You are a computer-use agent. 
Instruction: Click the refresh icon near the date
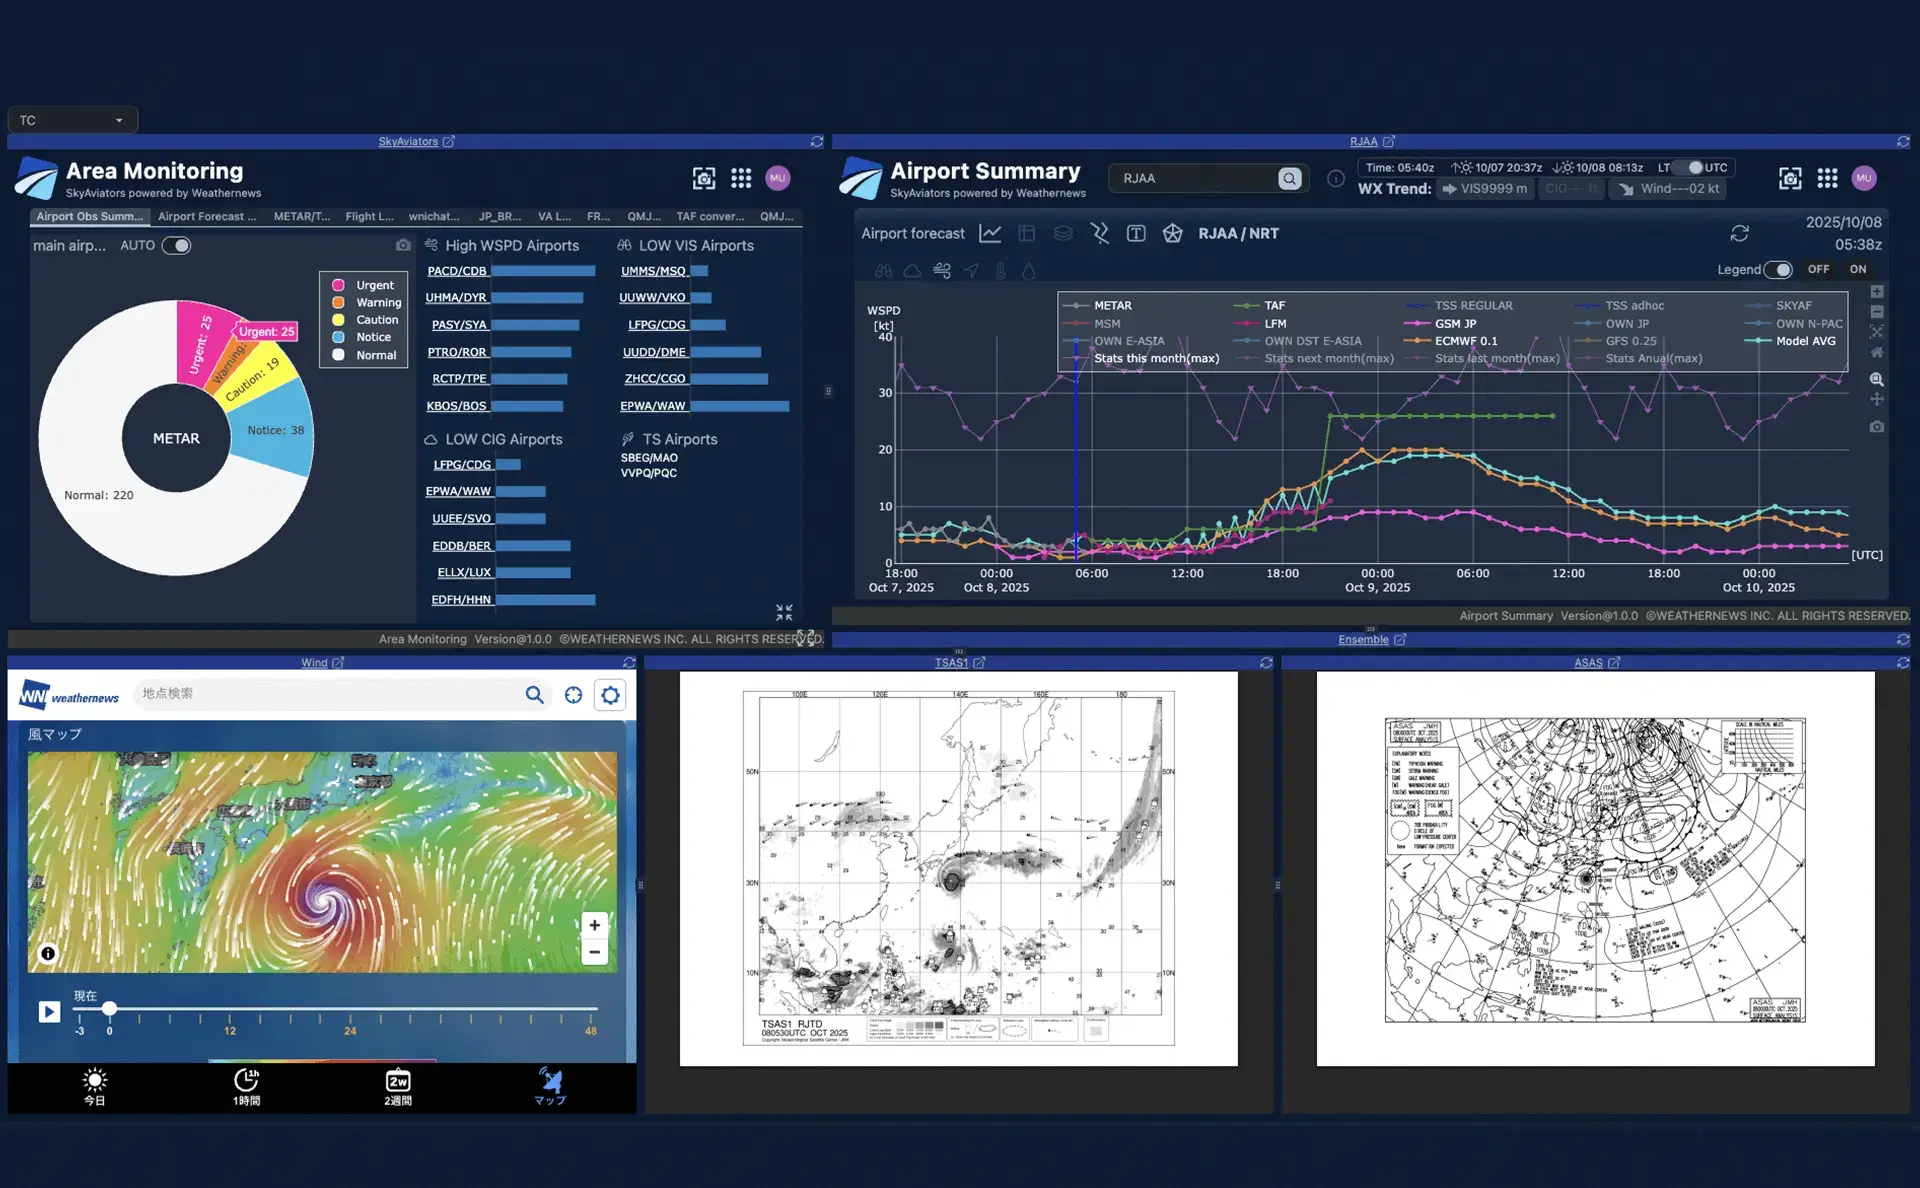point(1739,233)
